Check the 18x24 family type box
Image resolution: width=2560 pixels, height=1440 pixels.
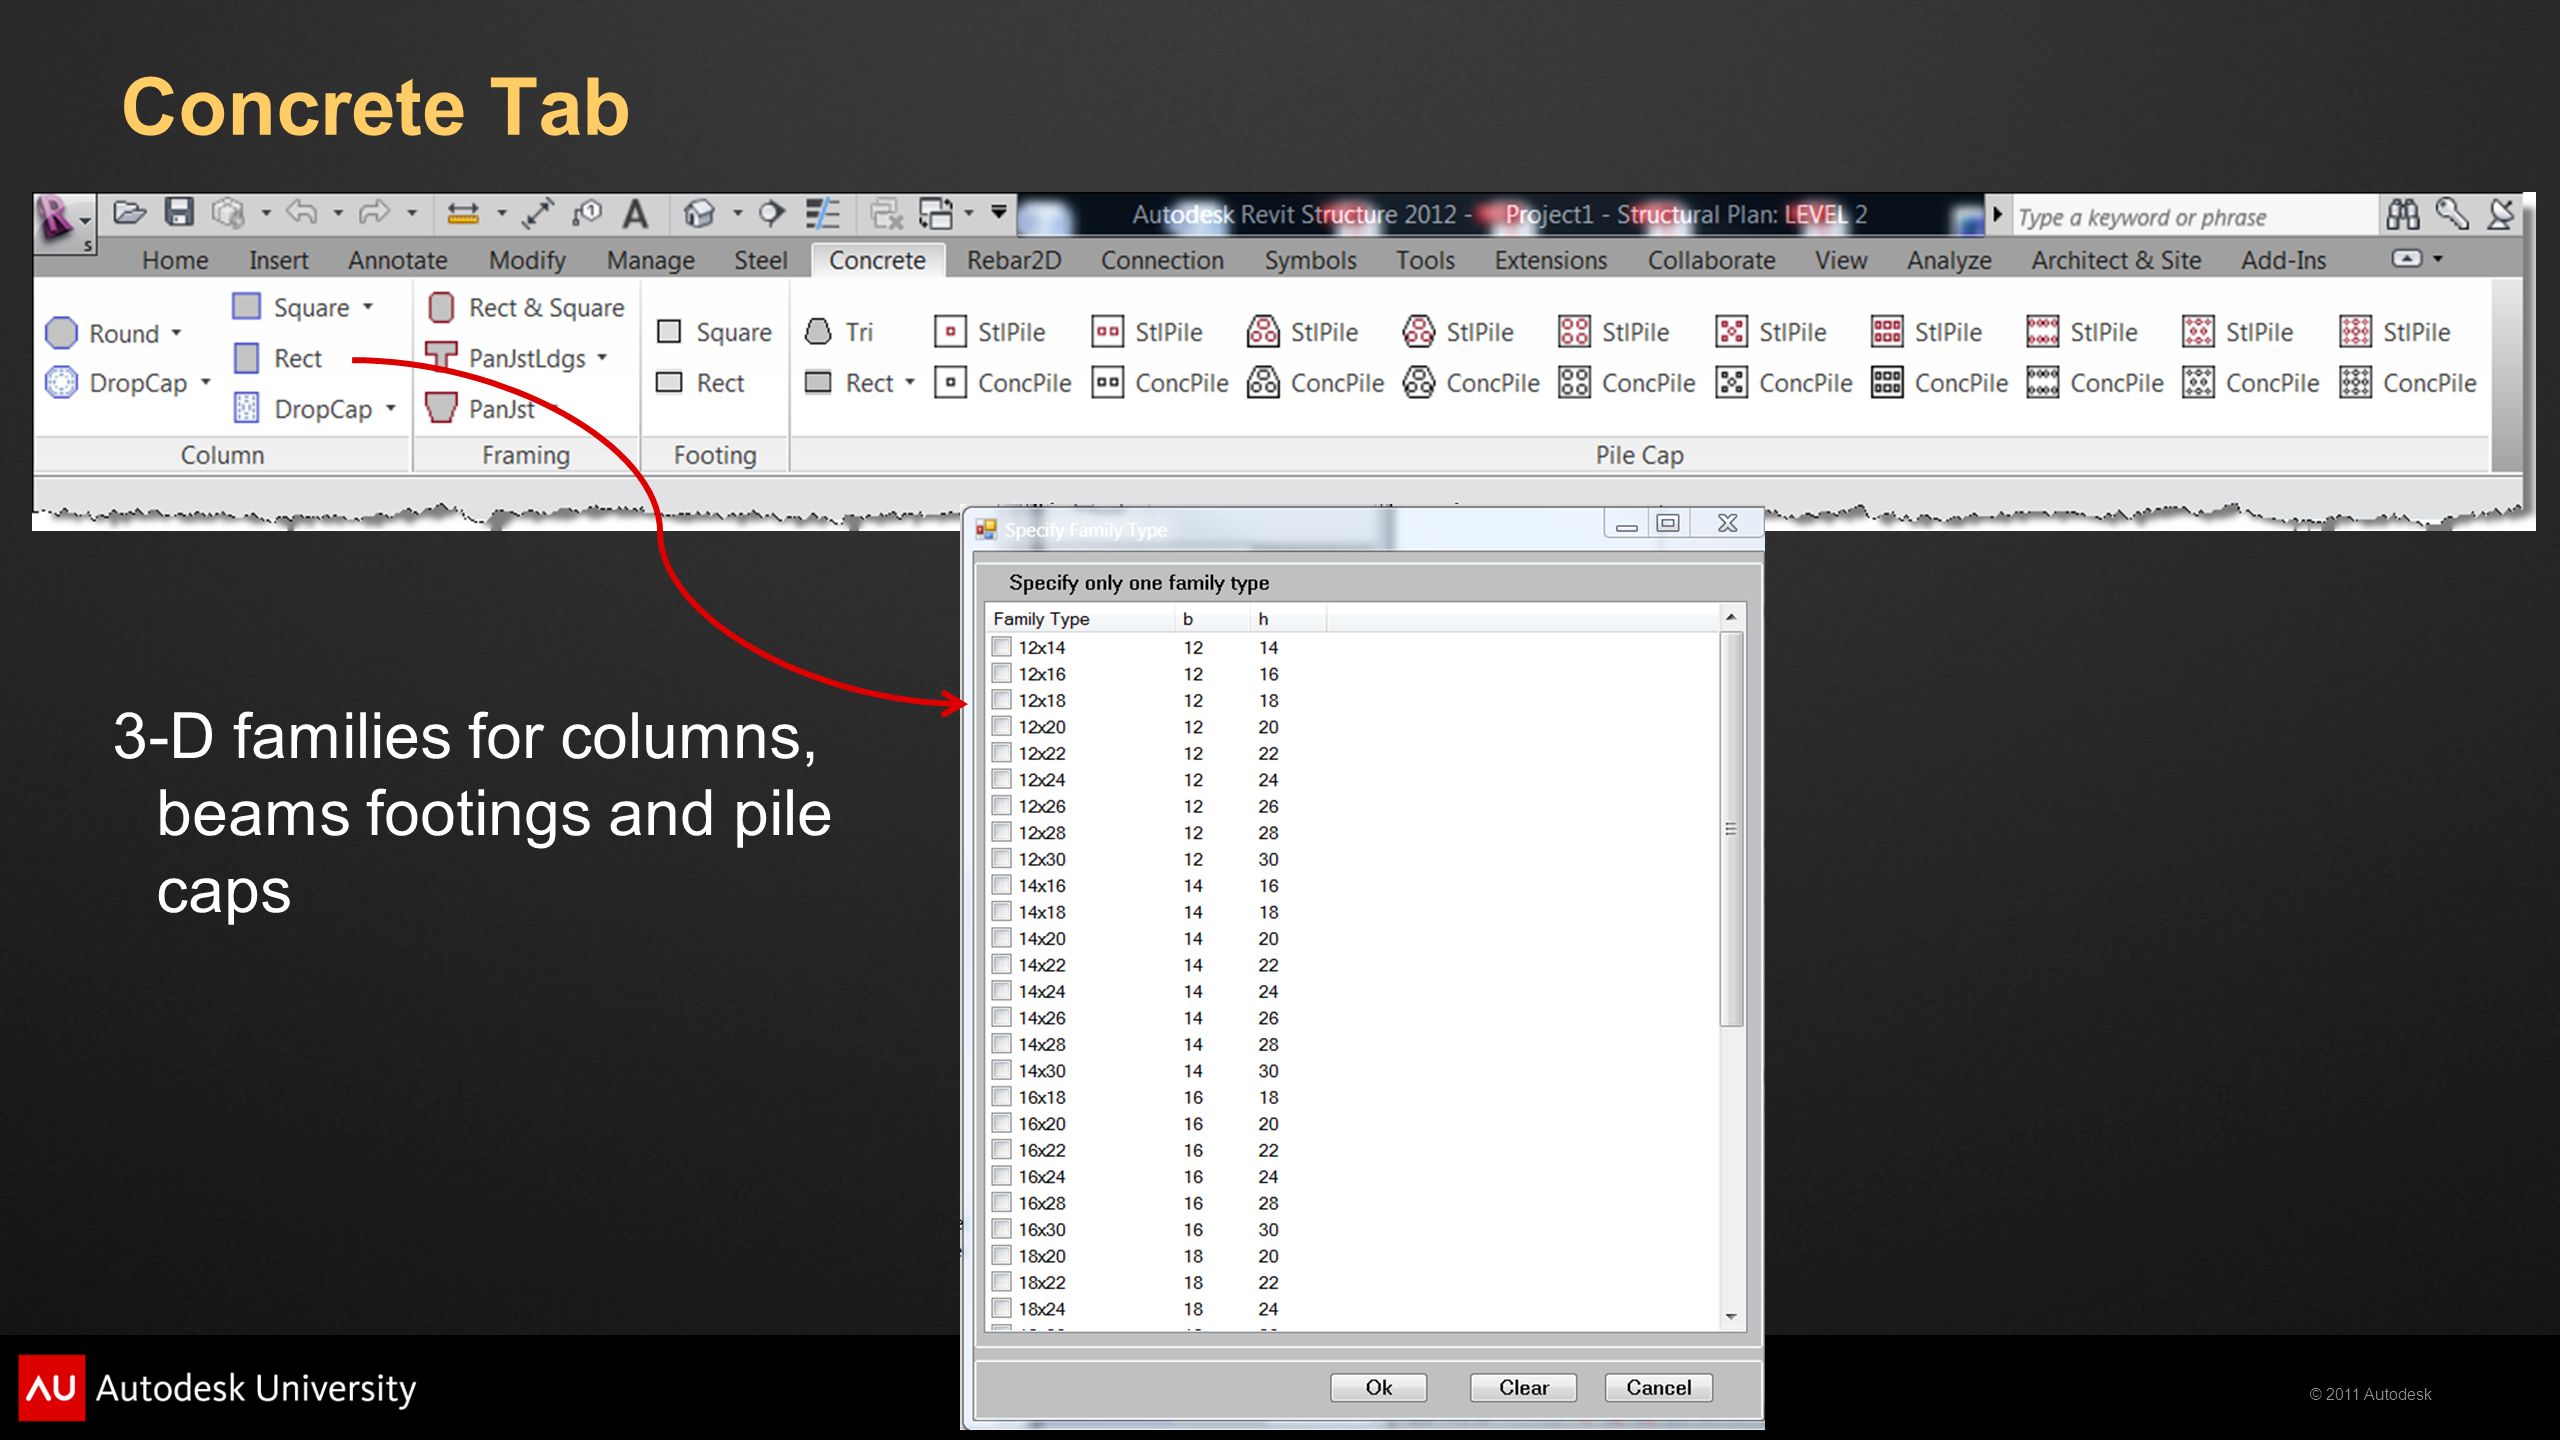coord(1001,1308)
